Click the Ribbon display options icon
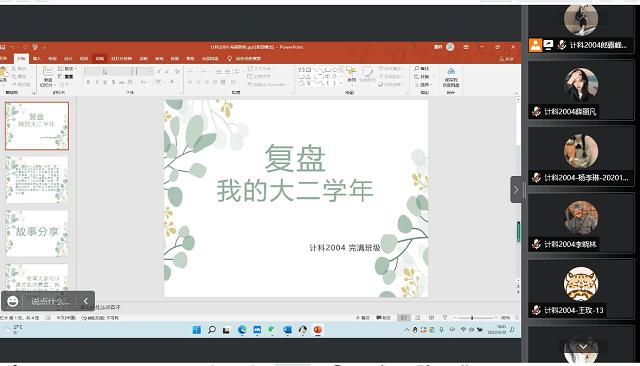The height and width of the screenshot is (366, 640). pyautogui.click(x=466, y=47)
